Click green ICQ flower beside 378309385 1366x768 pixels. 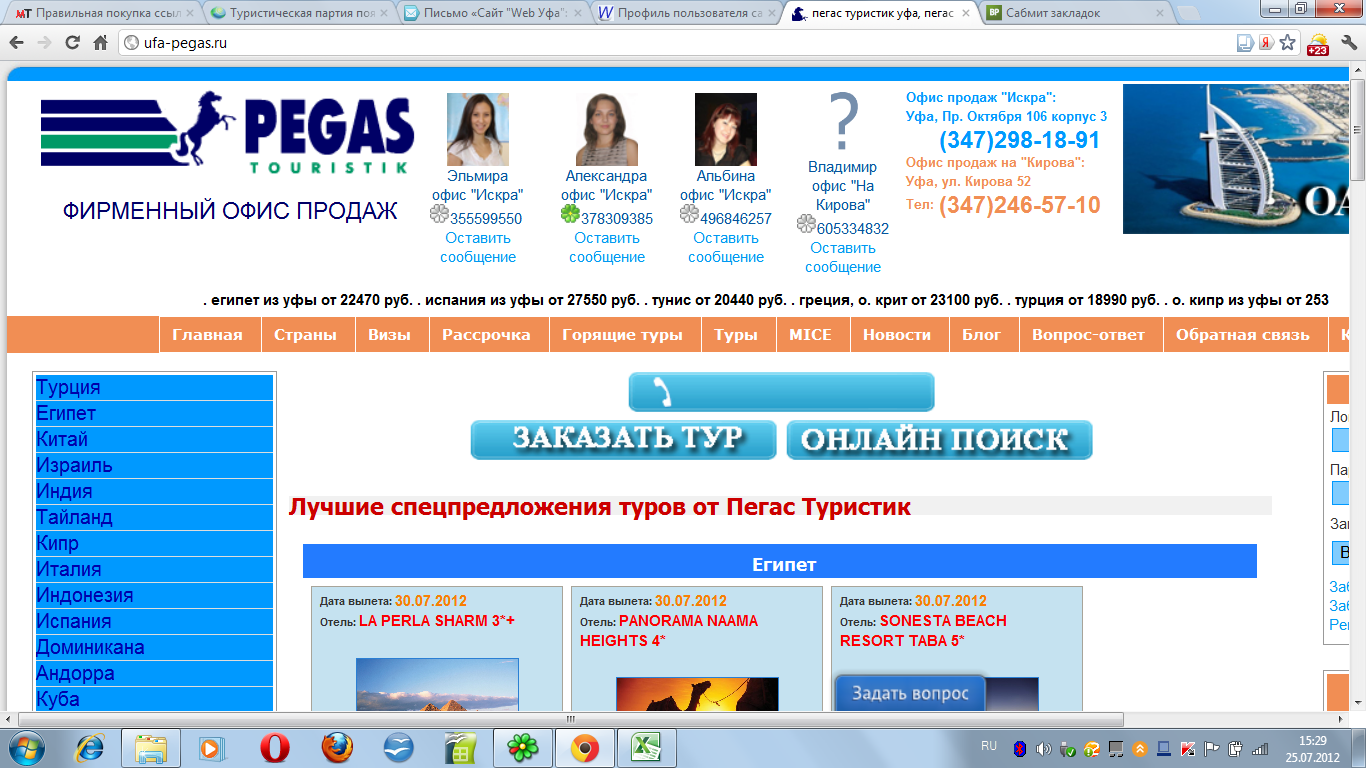click(x=570, y=213)
